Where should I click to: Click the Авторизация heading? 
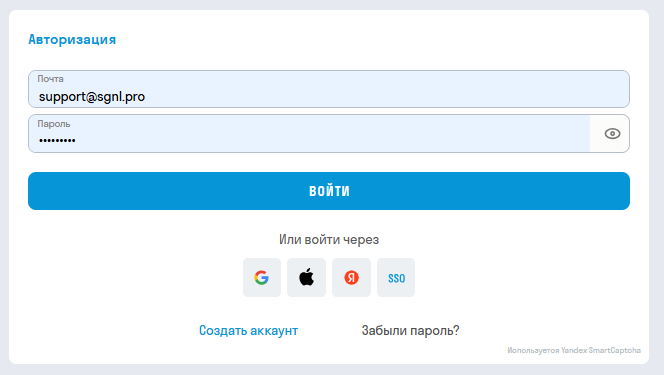pyautogui.click(x=72, y=39)
